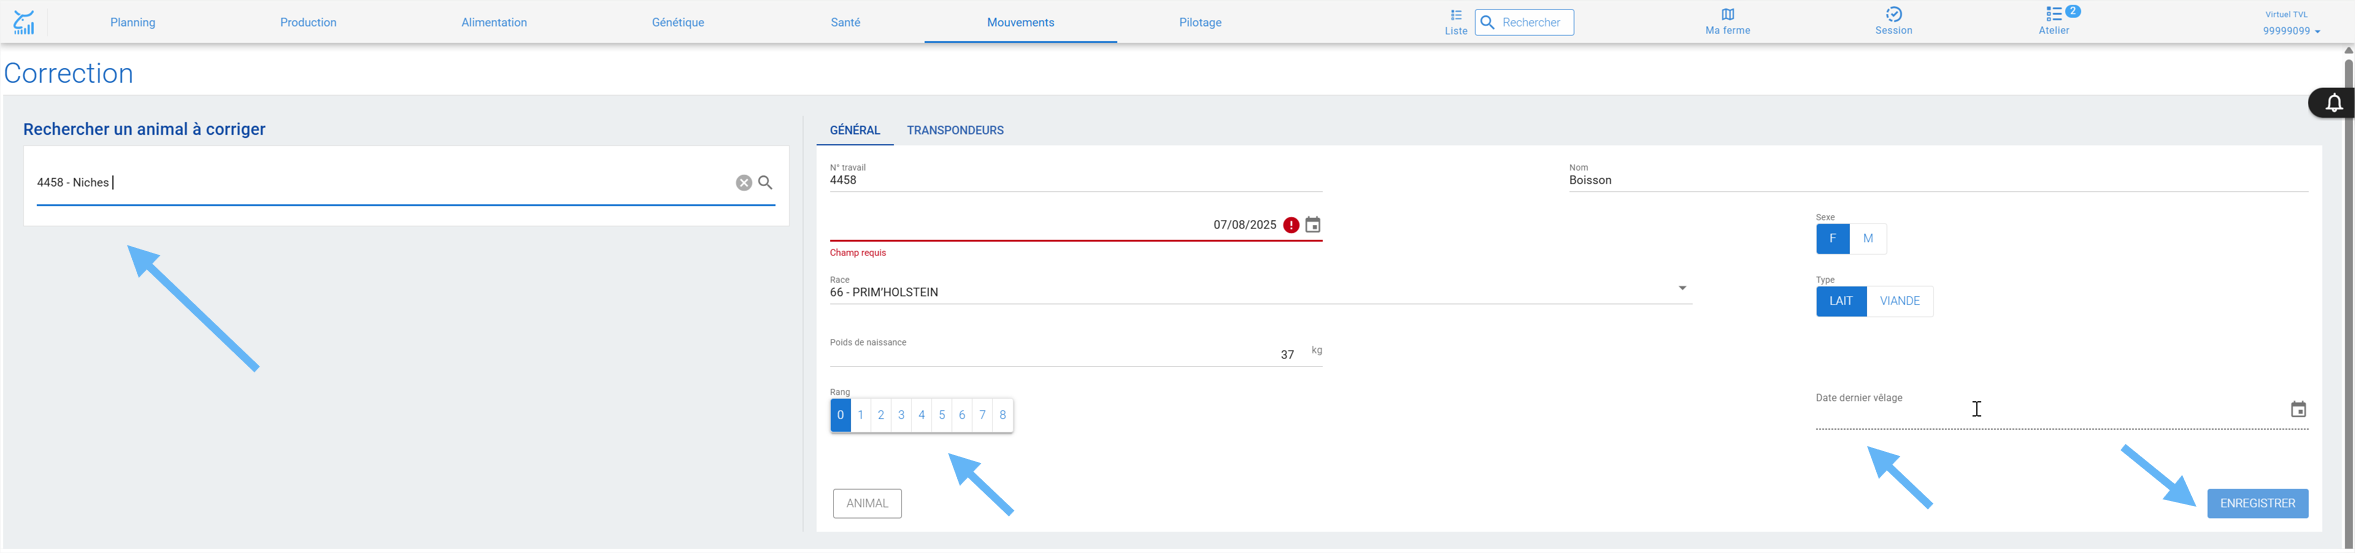
Task: Select rang 3
Action: pos(901,415)
